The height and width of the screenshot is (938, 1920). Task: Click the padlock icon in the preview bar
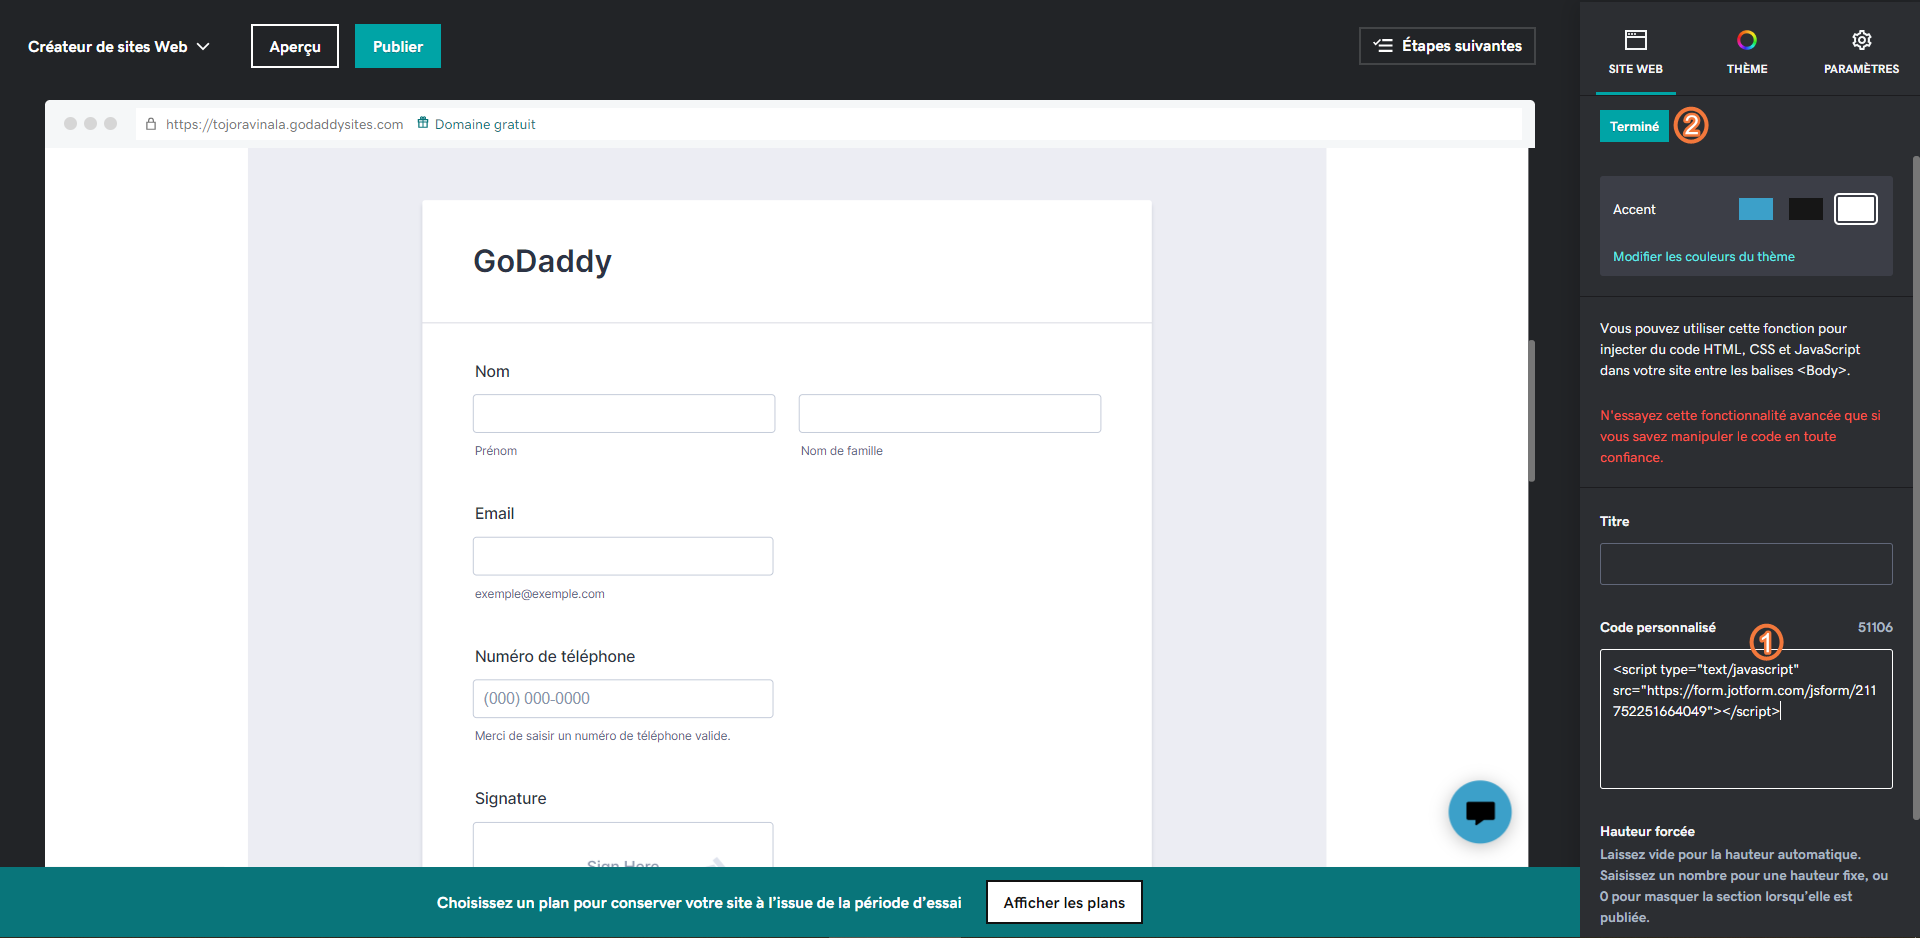coord(151,124)
